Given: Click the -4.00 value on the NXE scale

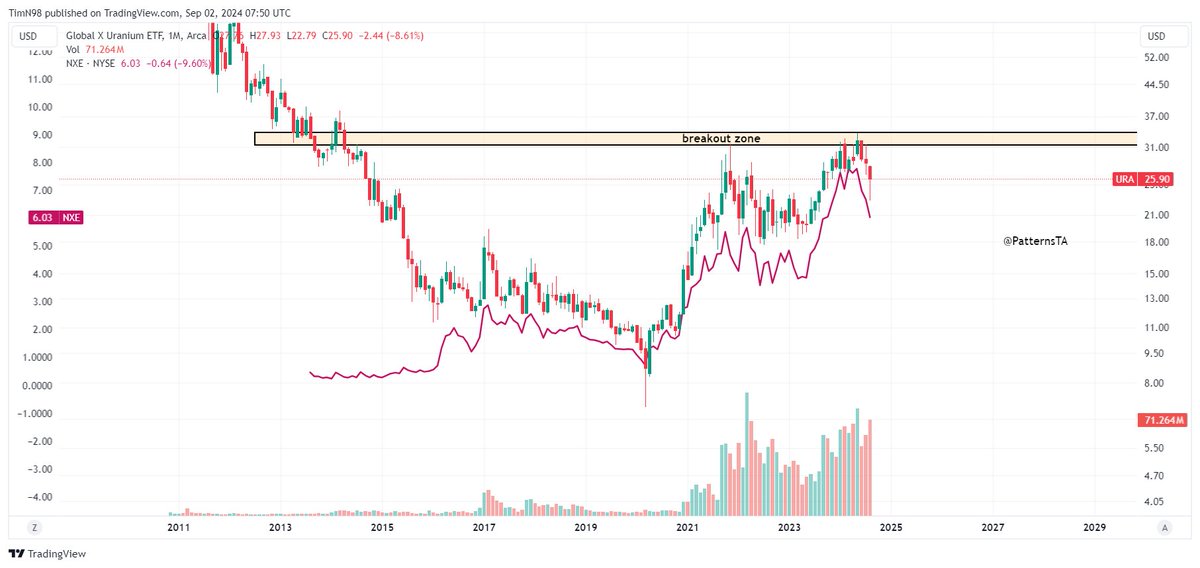Looking at the screenshot, I should 39,497.
